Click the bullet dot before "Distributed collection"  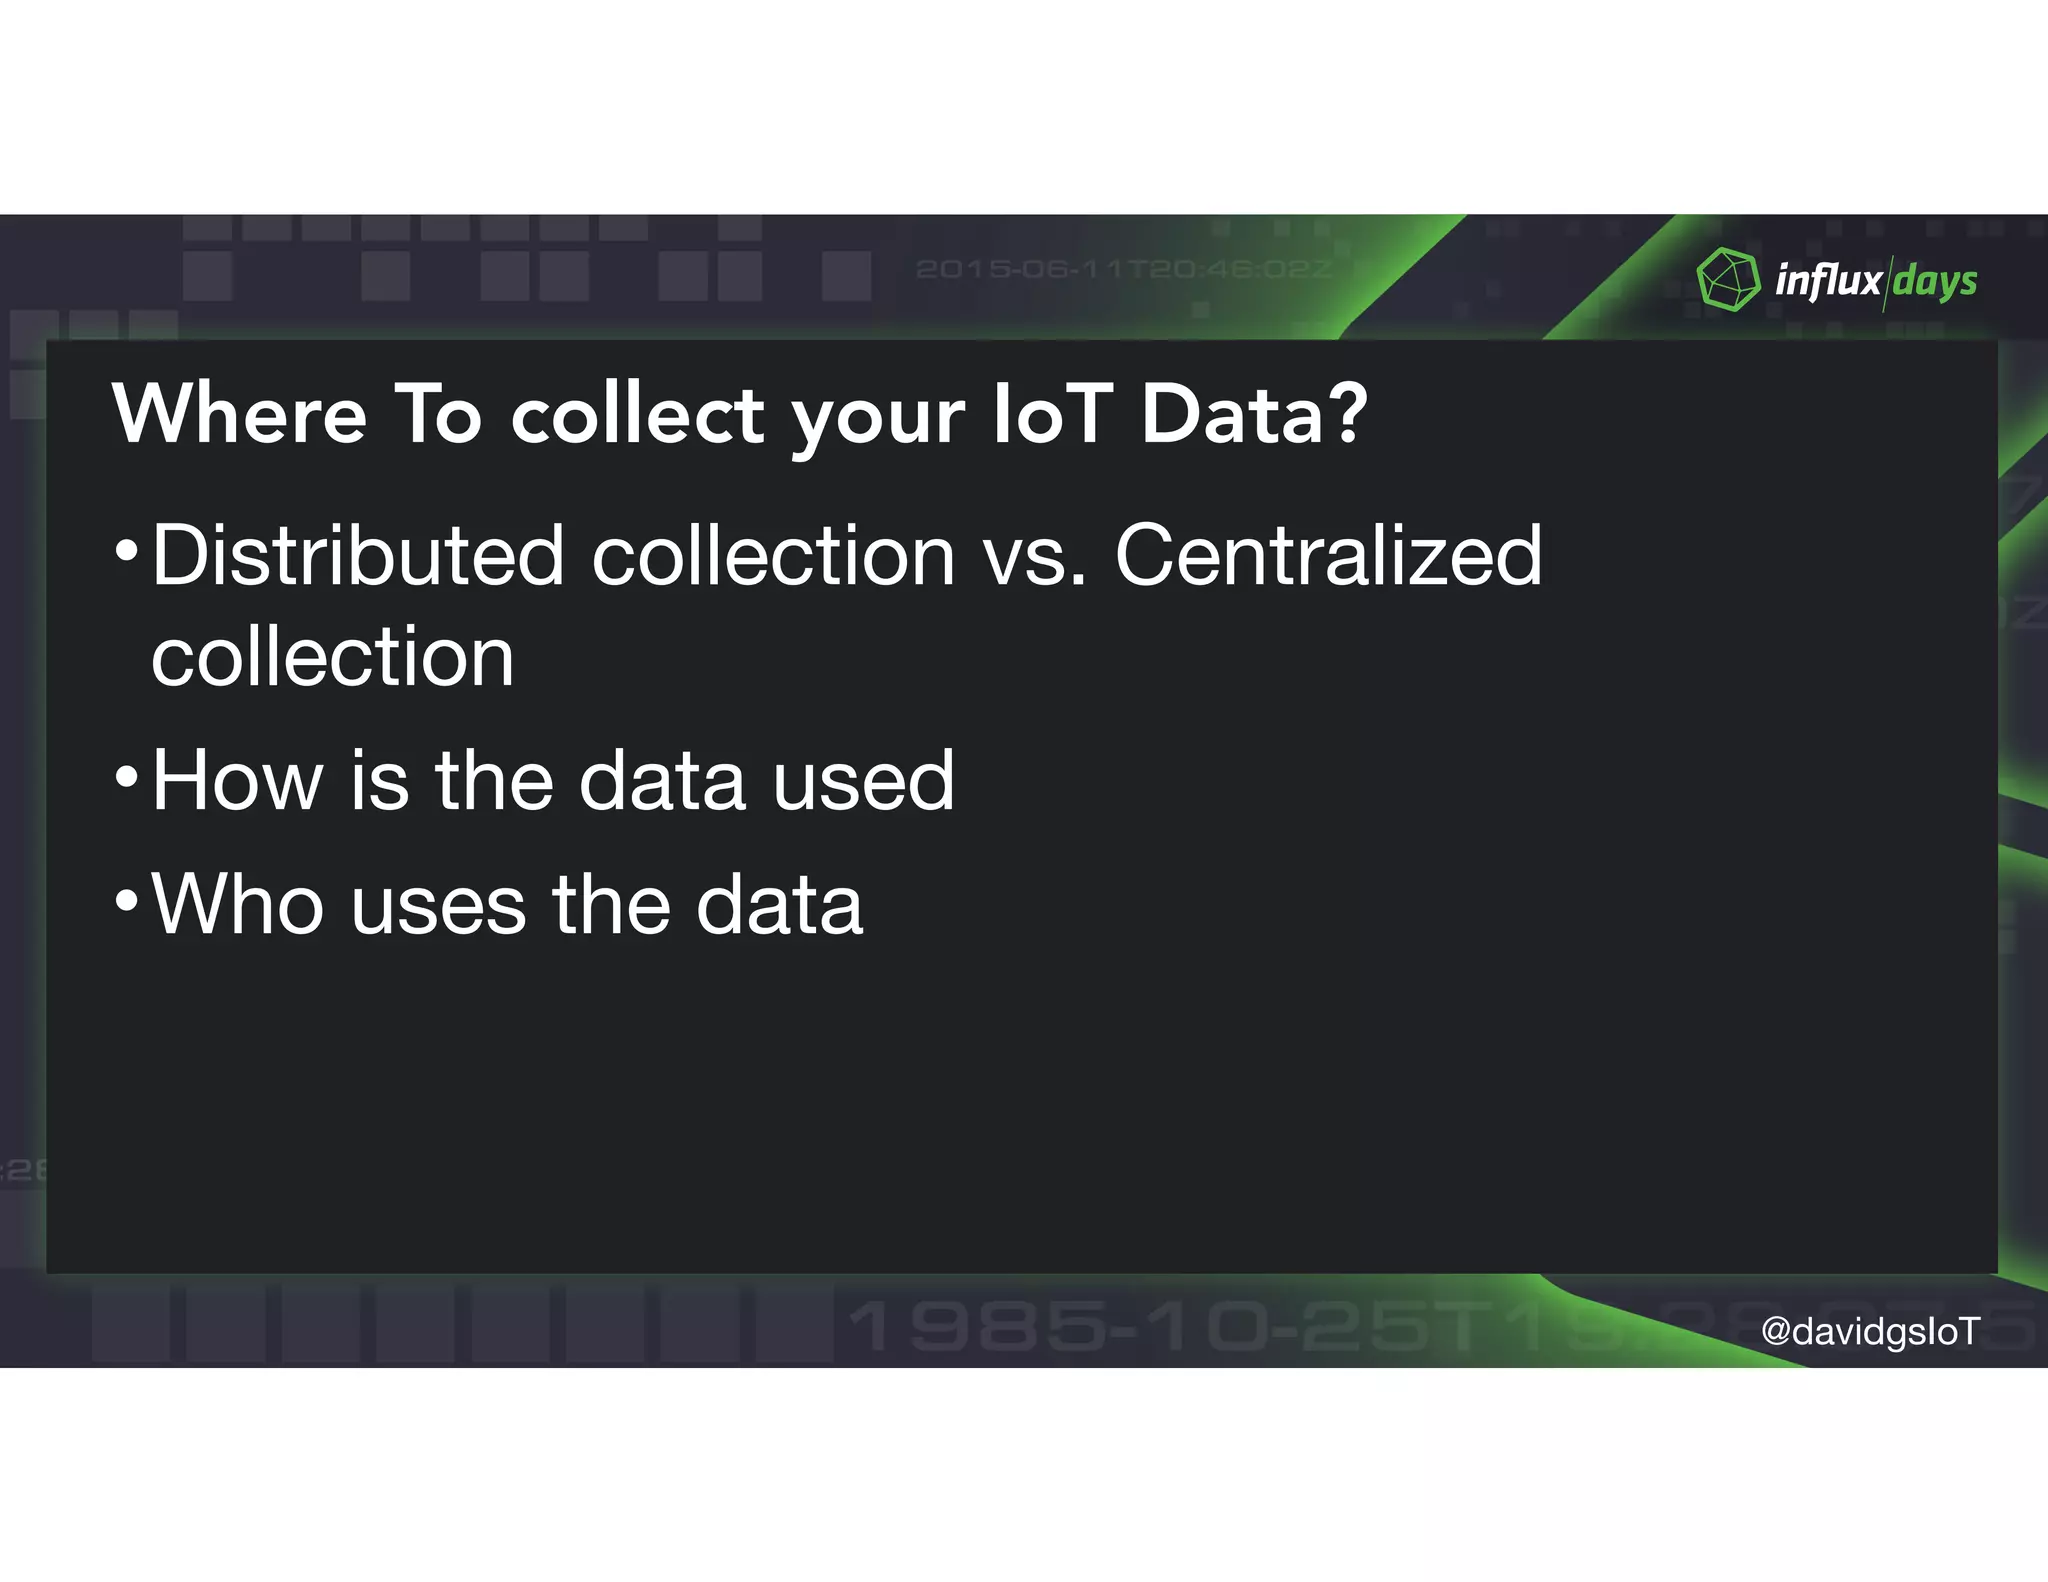pyautogui.click(x=126, y=551)
